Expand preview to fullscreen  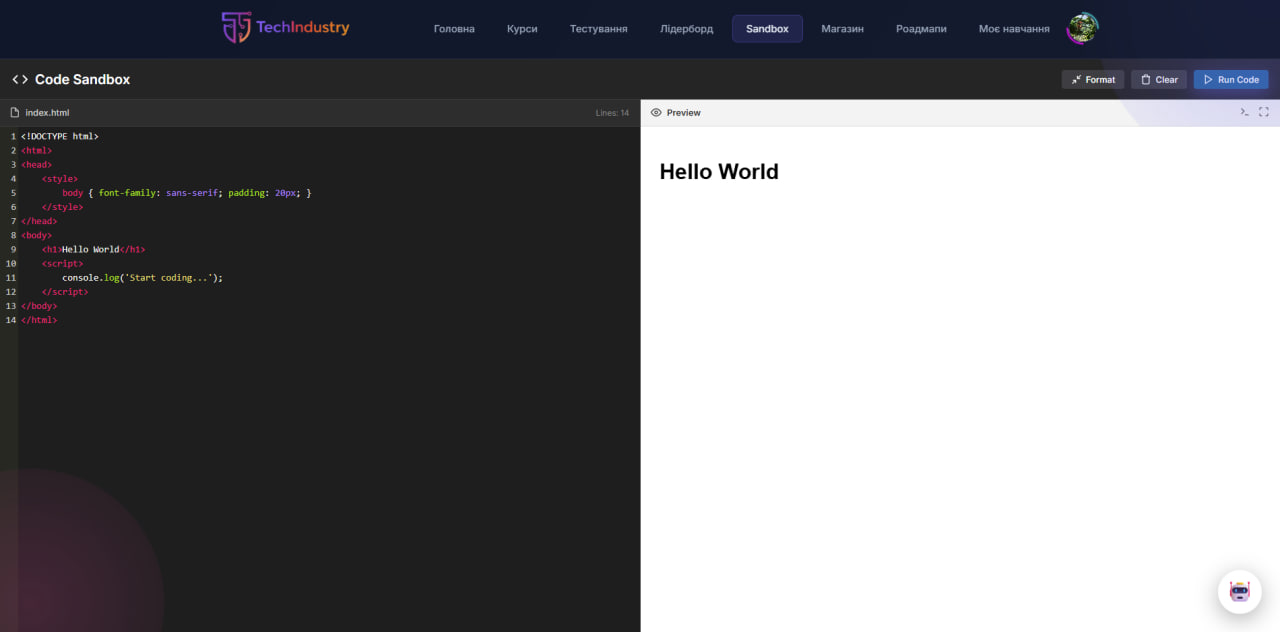(1264, 112)
